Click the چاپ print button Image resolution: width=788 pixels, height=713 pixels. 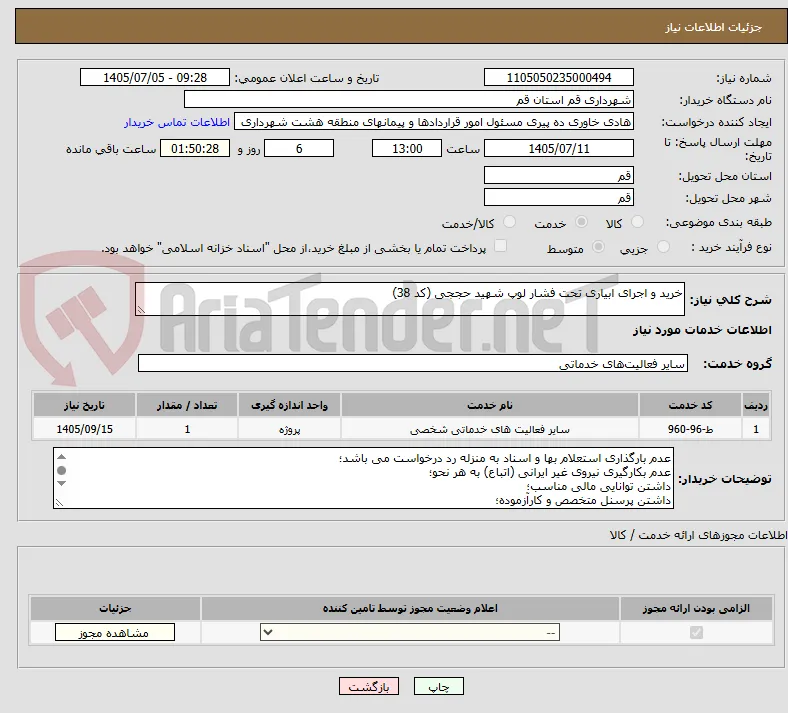(x=439, y=686)
